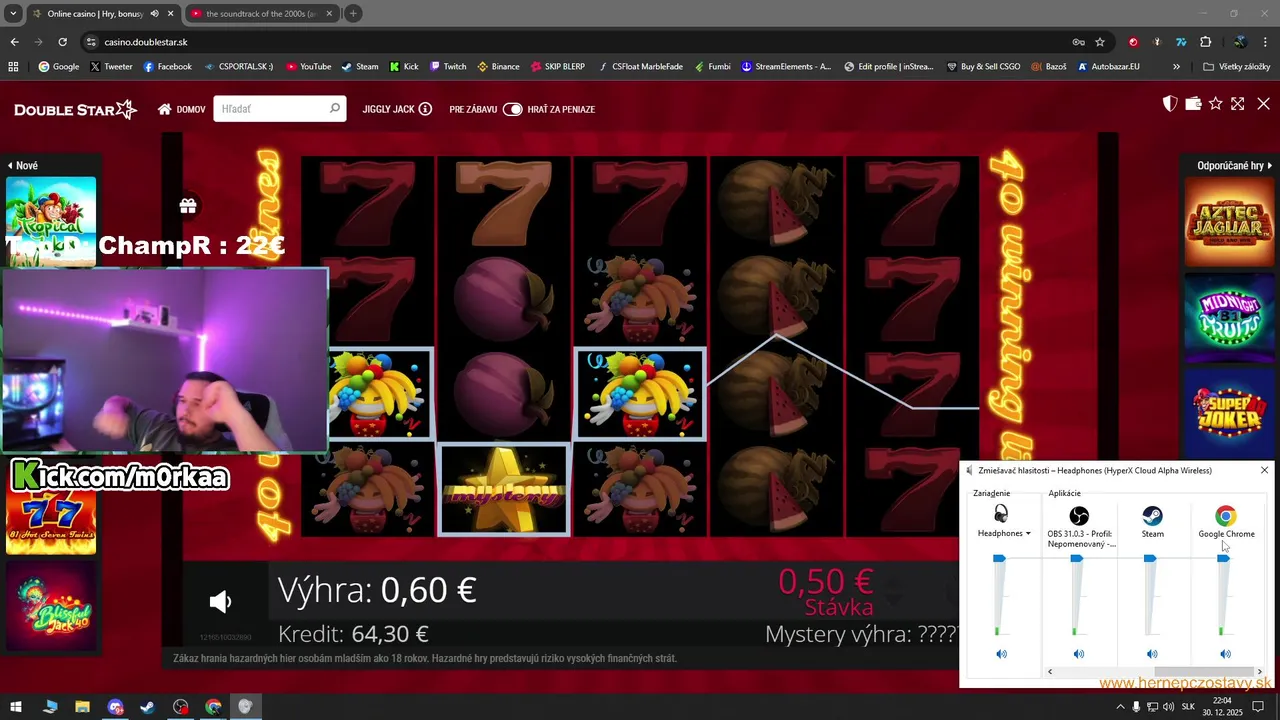Close the game with X icon
Image resolution: width=1280 pixels, height=720 pixels.
(x=1263, y=104)
